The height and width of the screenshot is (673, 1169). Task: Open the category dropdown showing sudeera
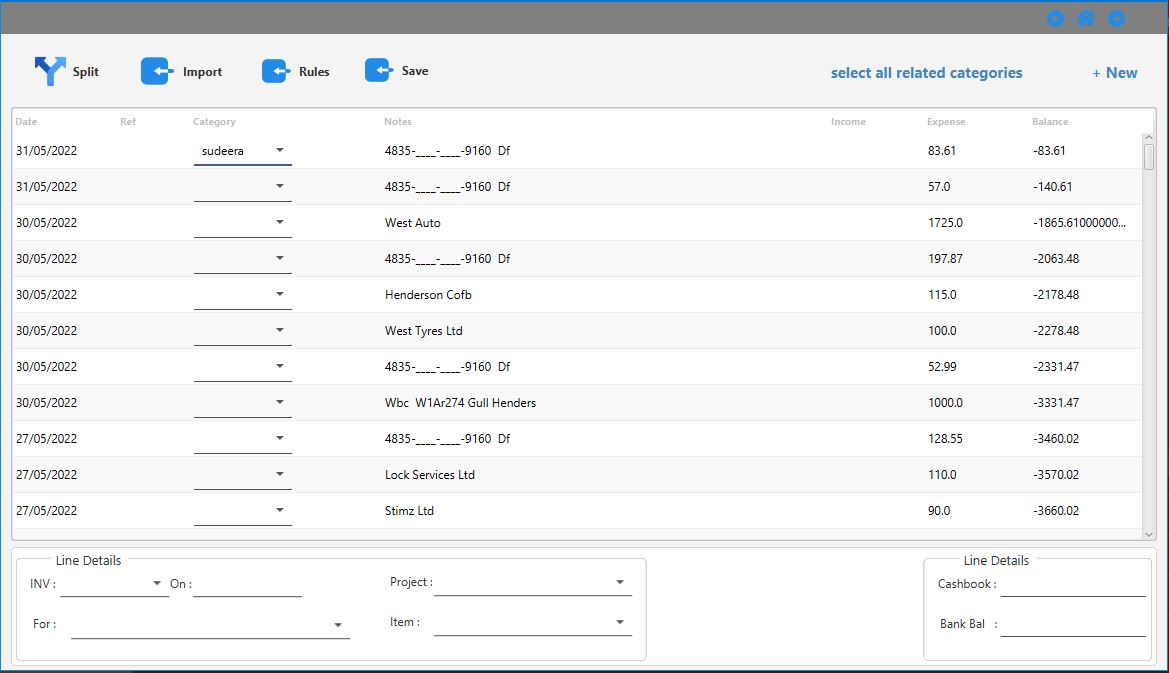280,151
